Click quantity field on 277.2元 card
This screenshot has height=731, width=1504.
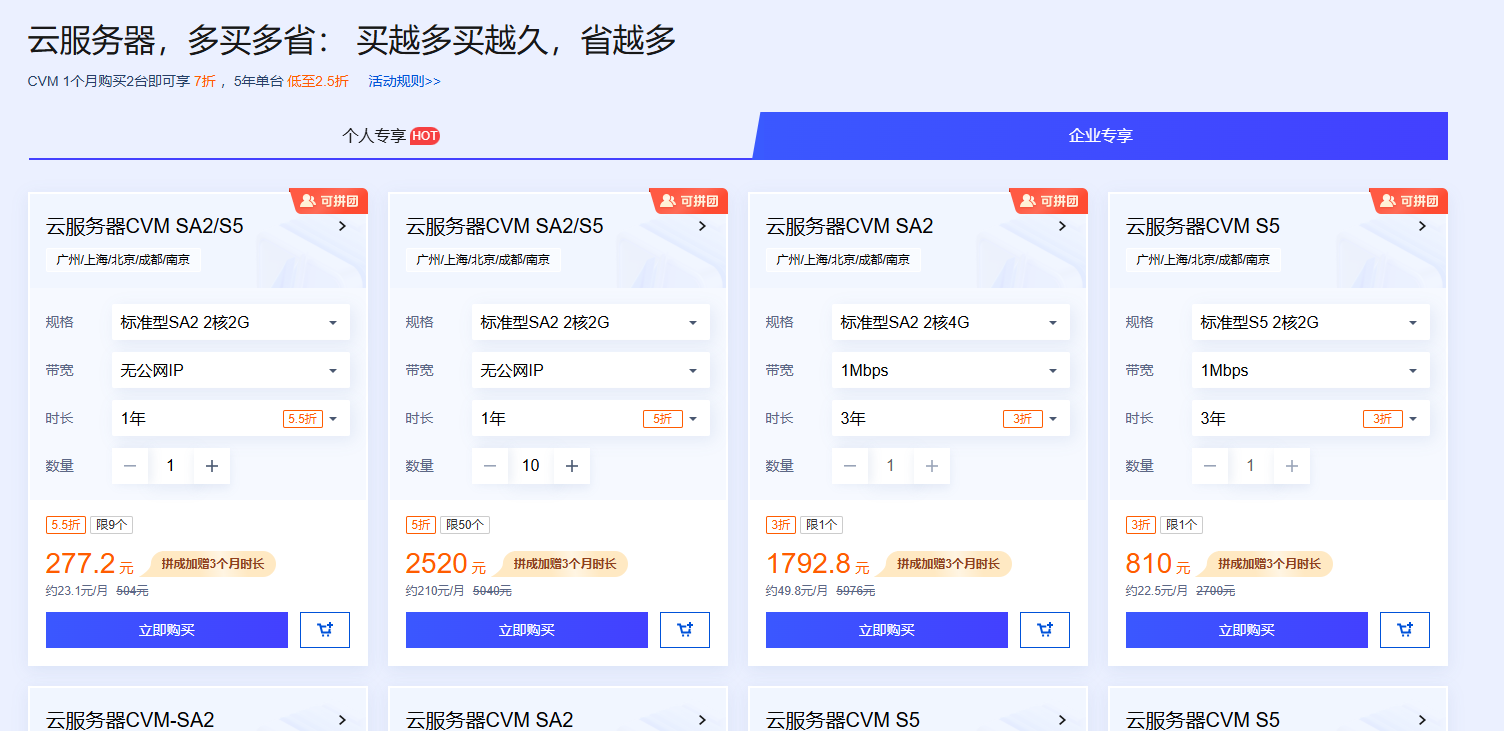[x=171, y=466]
